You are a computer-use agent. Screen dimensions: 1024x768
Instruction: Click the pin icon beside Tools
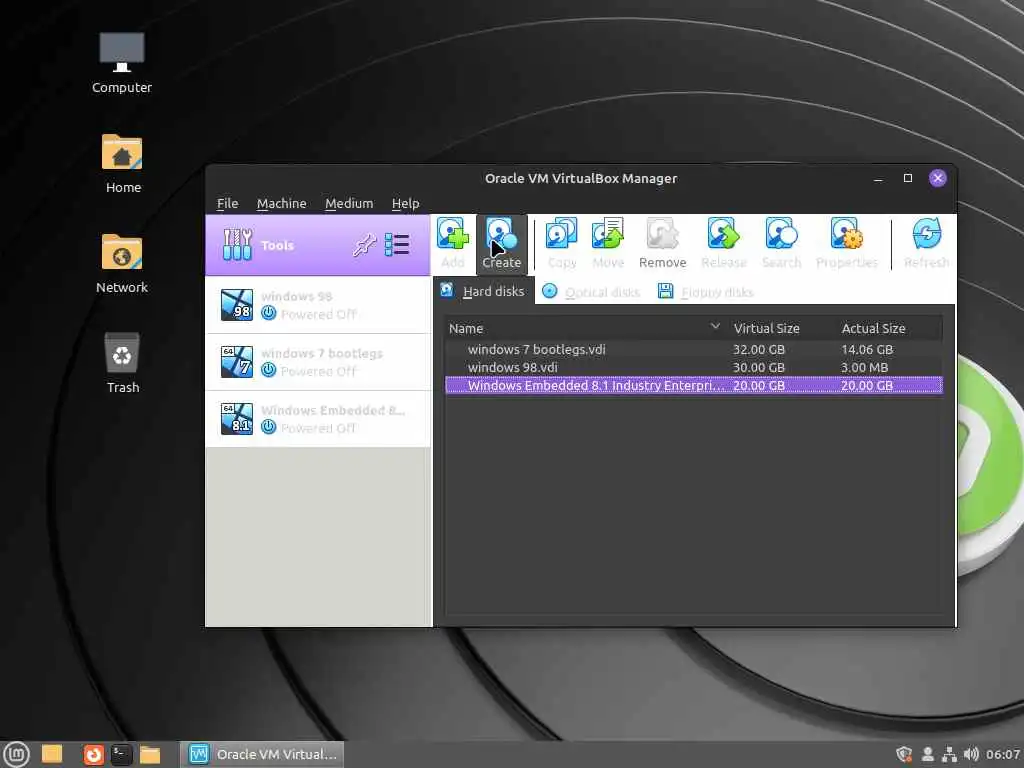pyautogui.click(x=364, y=246)
